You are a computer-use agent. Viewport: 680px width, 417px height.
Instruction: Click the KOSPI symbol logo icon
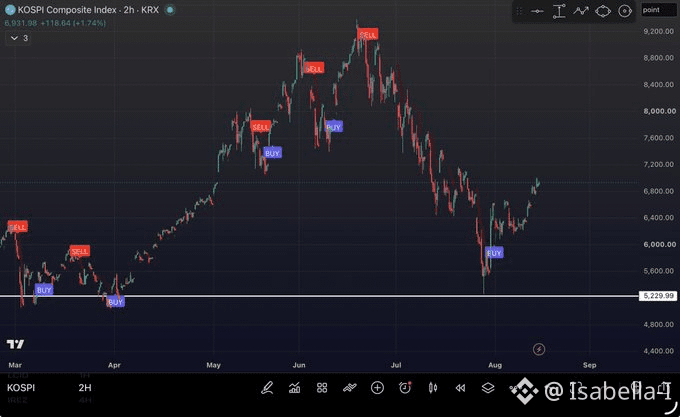tap(10, 10)
